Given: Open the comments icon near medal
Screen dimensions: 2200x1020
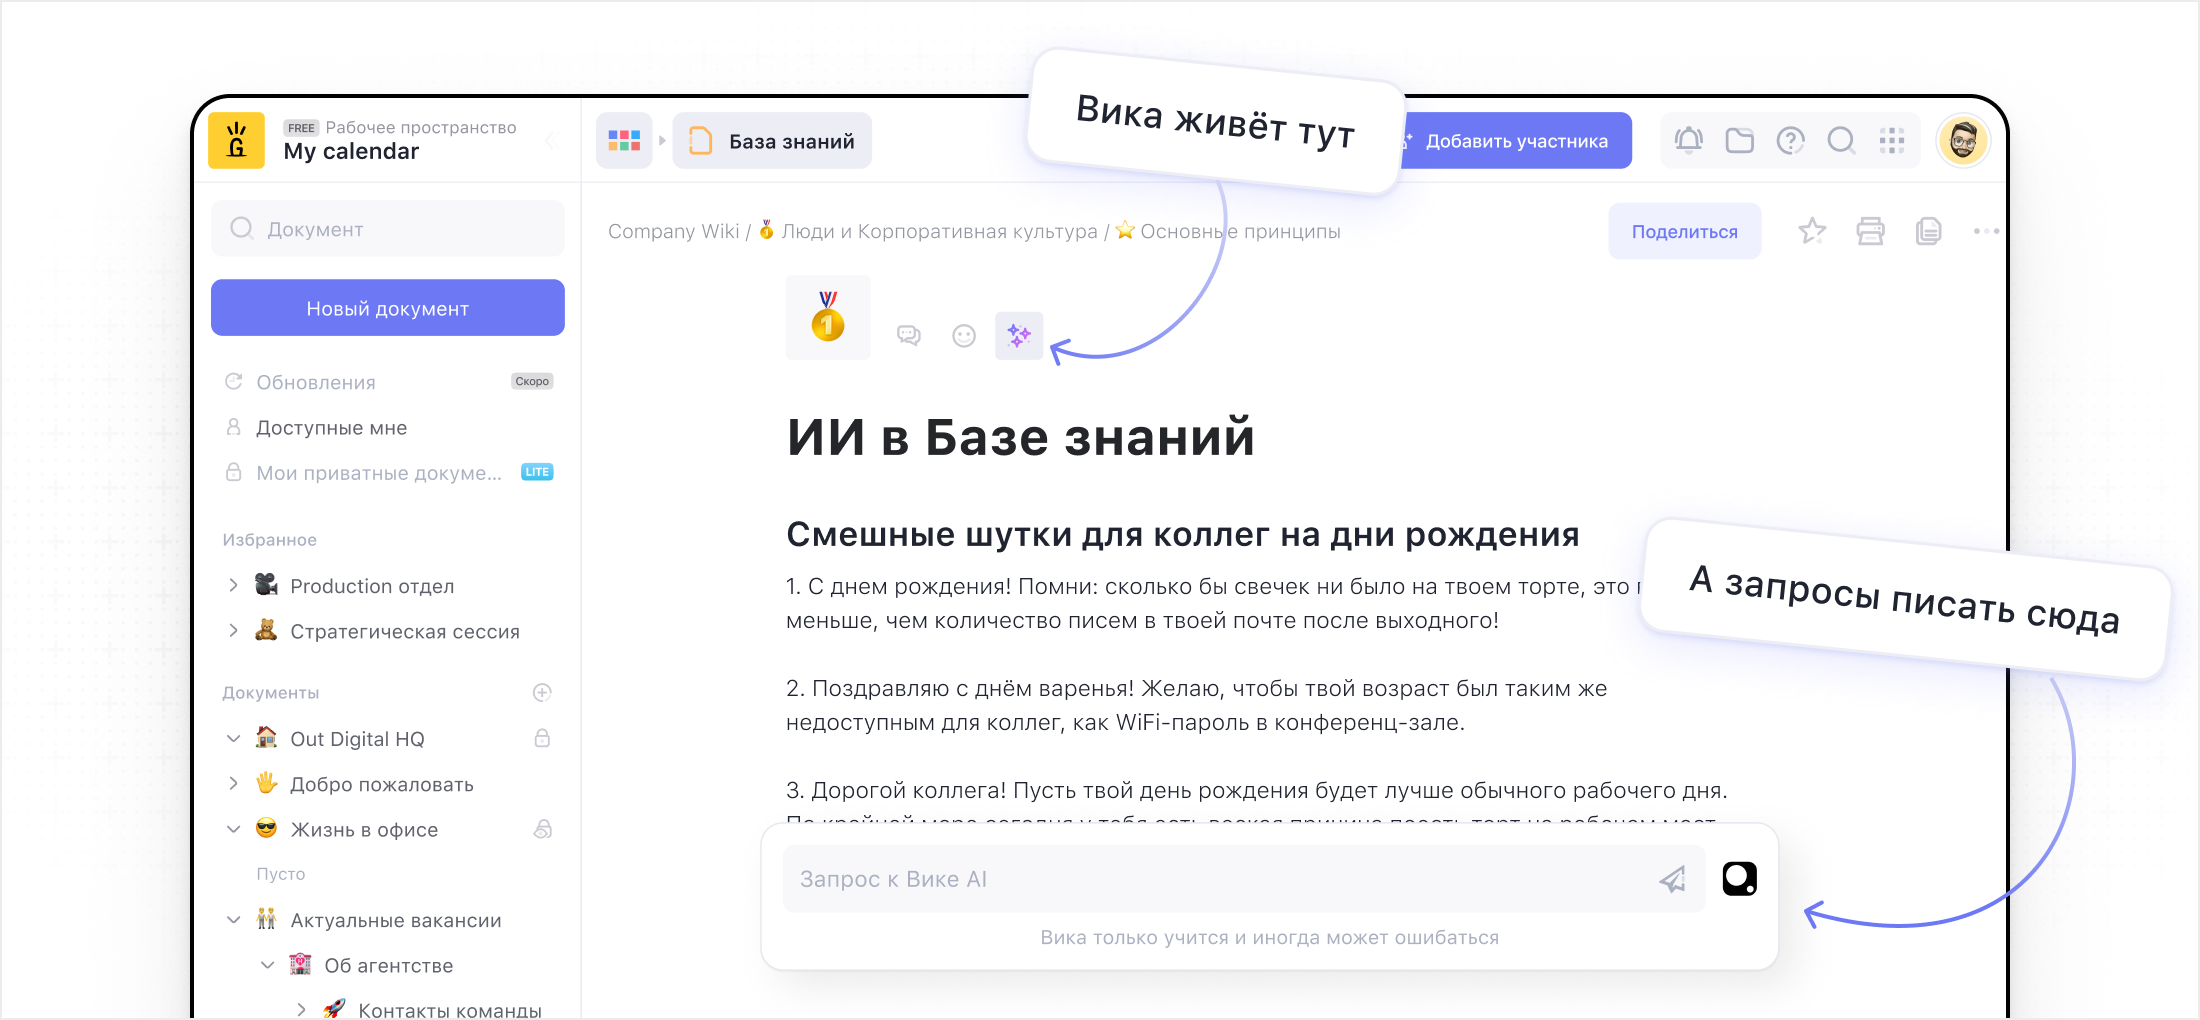Looking at the screenshot, I should pos(908,336).
